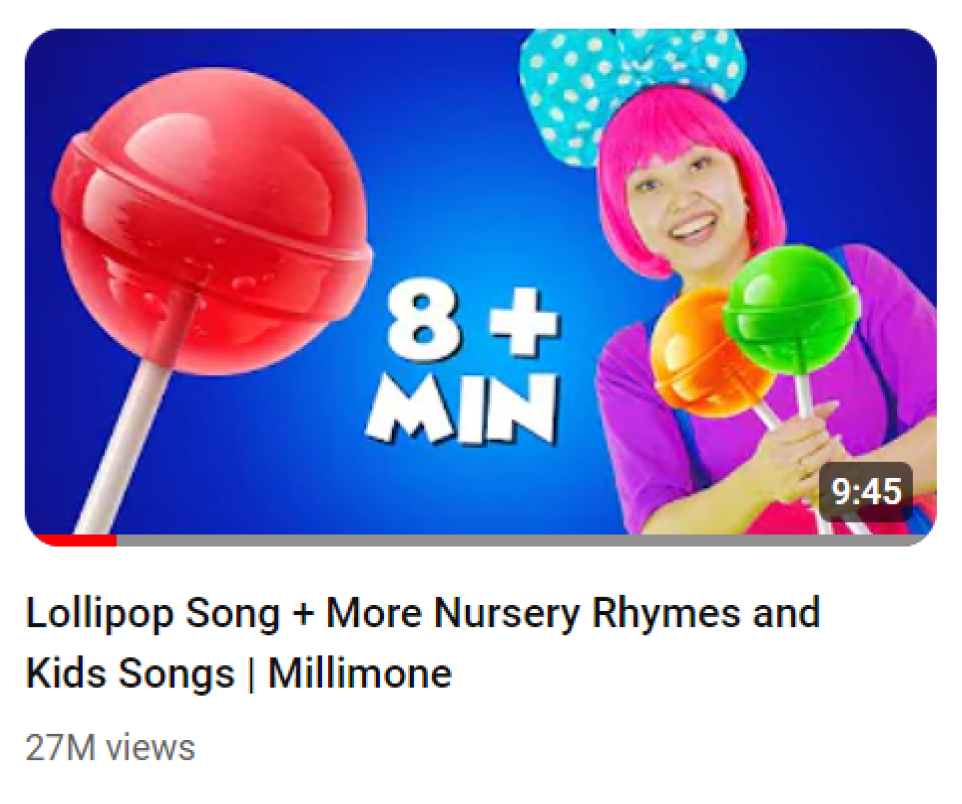Click the green lollipop in thumbnail
The image size is (962, 804).
tap(791, 310)
